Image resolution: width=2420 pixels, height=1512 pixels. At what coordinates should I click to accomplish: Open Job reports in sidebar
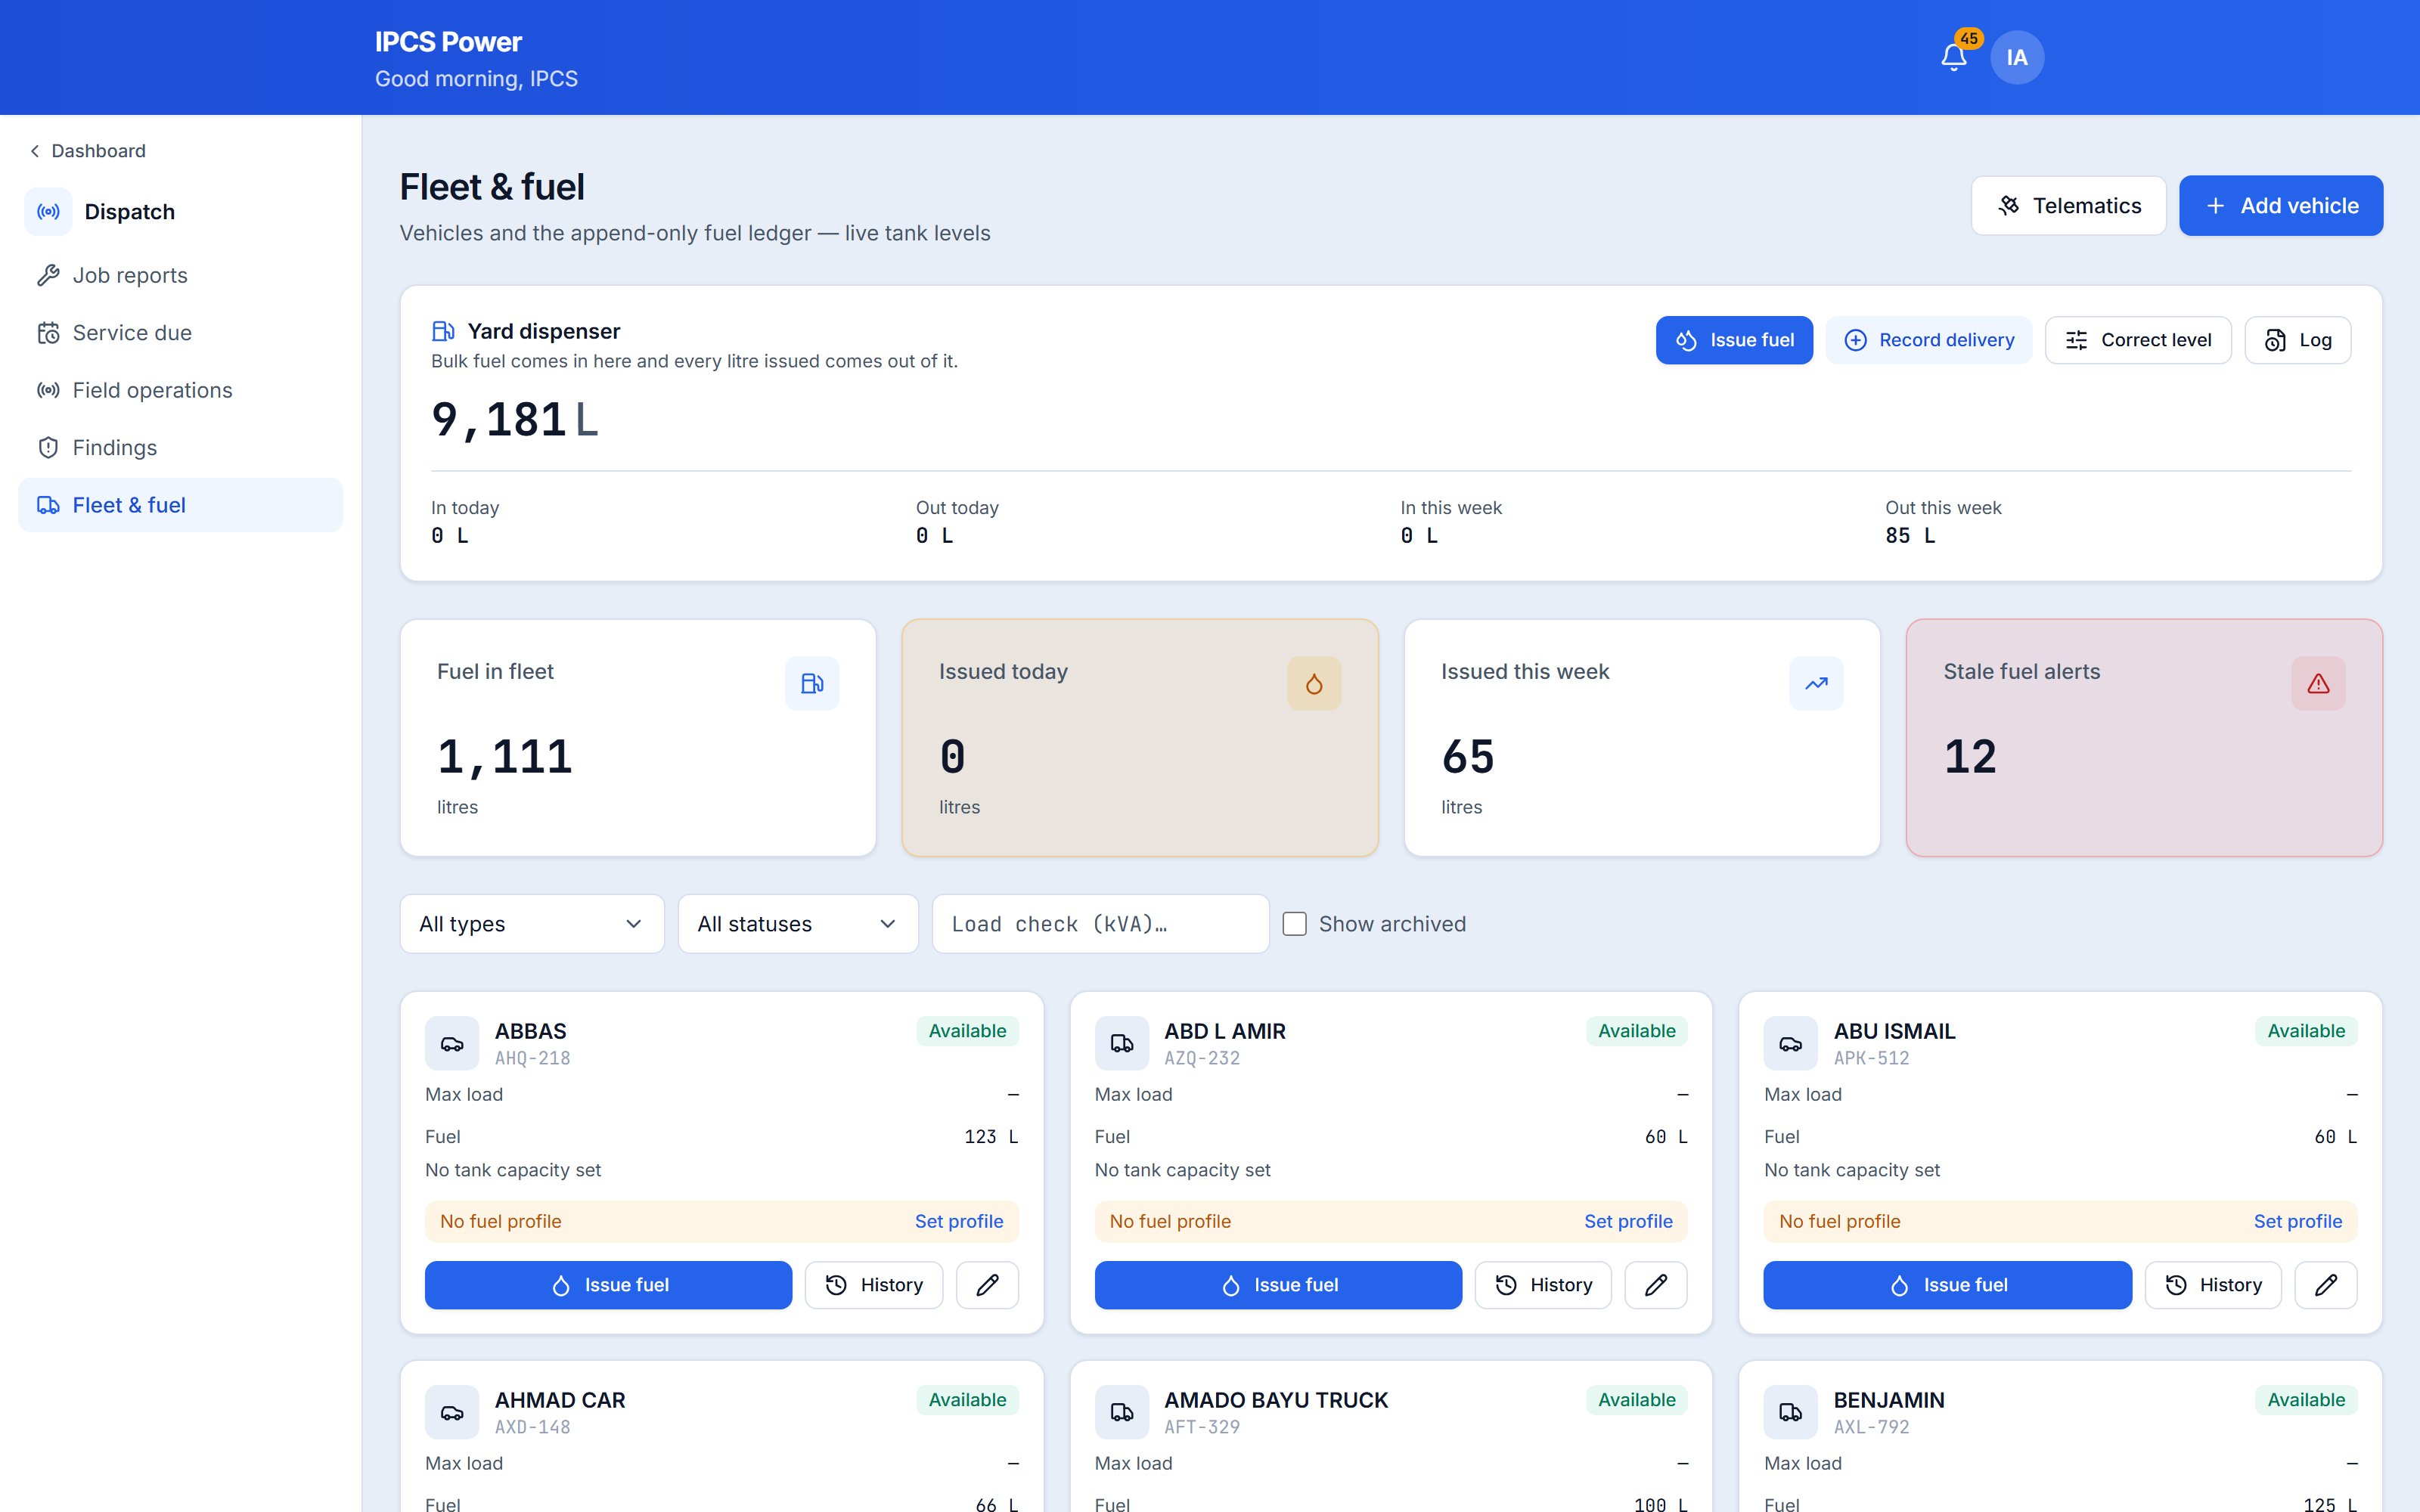tap(180, 275)
